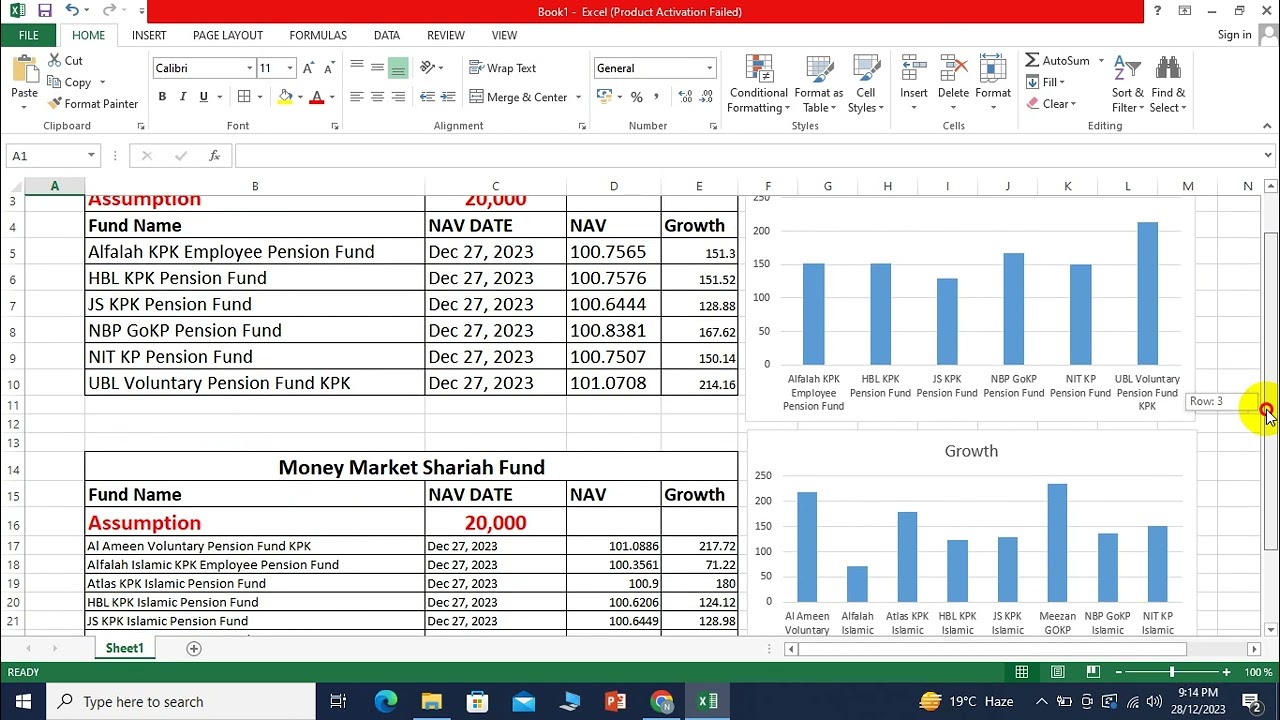Click the Clear eraser button

click(1050, 104)
